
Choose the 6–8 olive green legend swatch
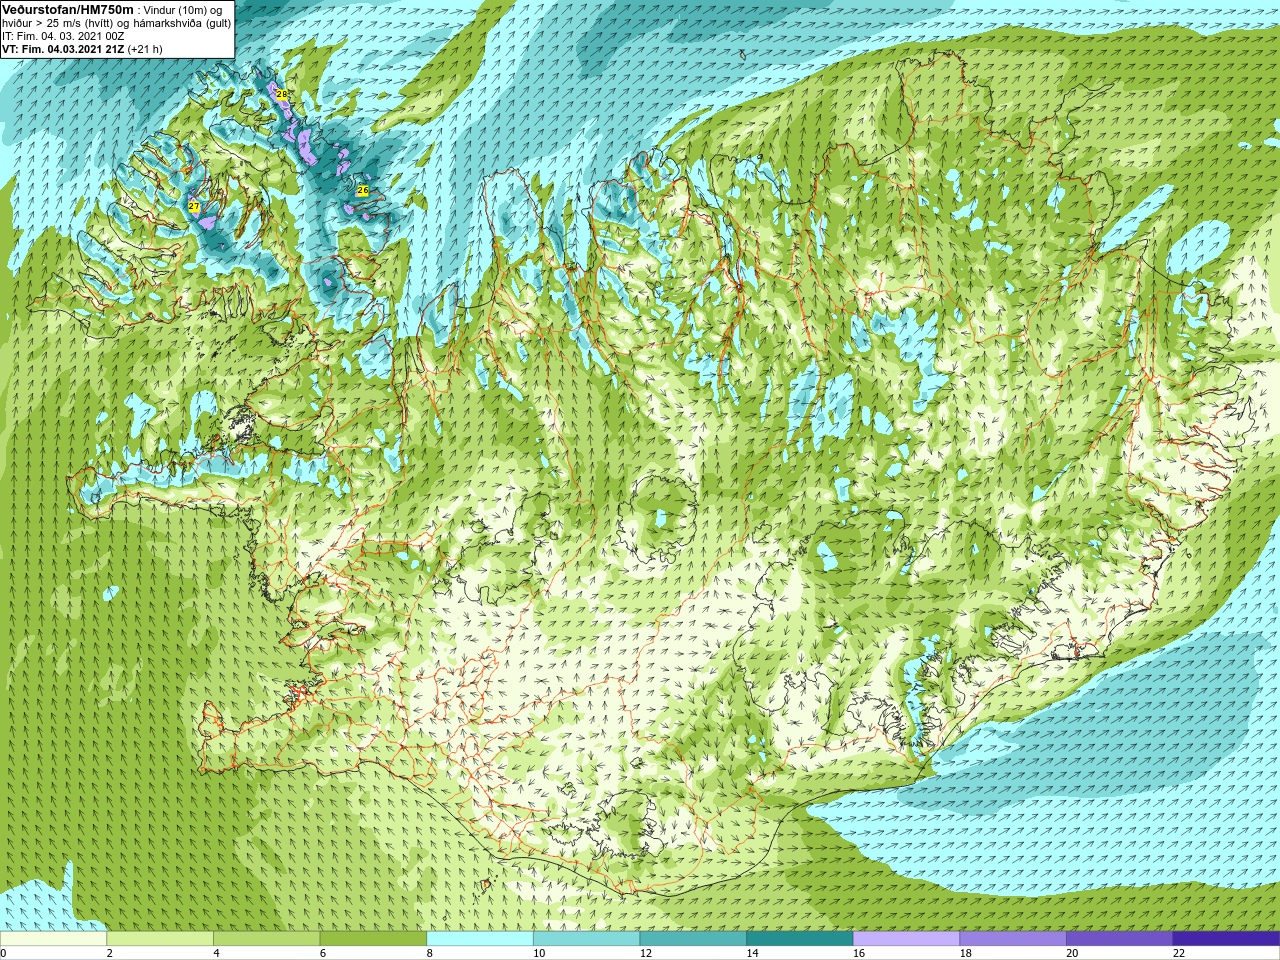[x=373, y=939]
